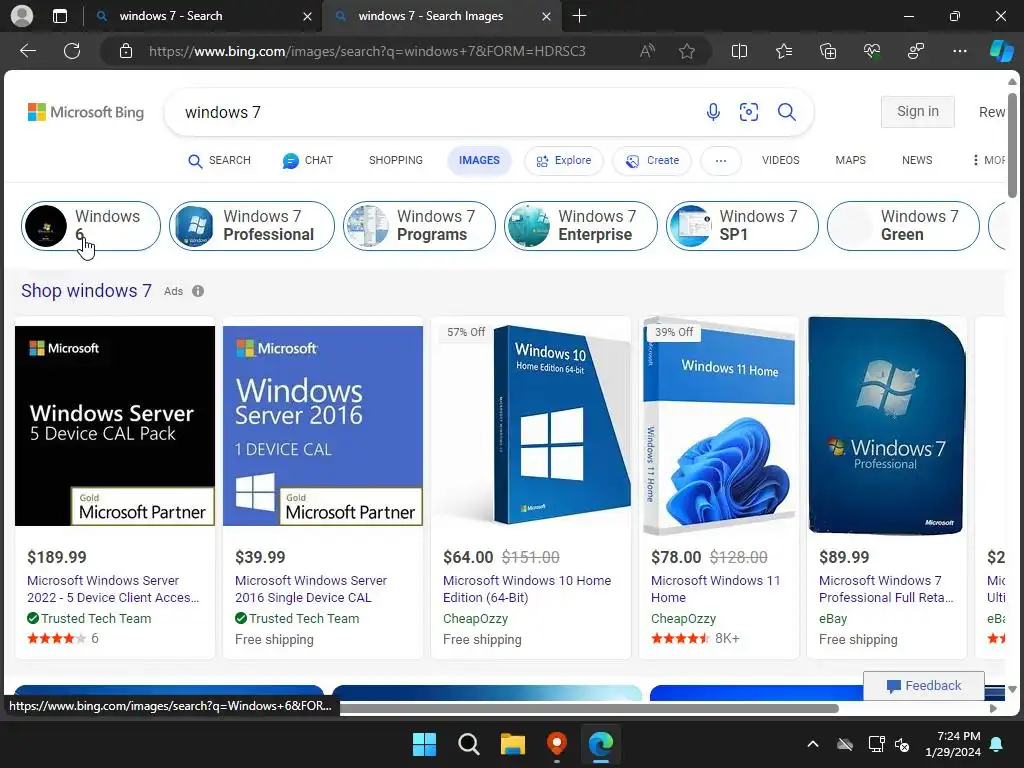Click the Windows Server 5 Device CAL Pack image
This screenshot has width=1024, height=768.
[x=115, y=426]
